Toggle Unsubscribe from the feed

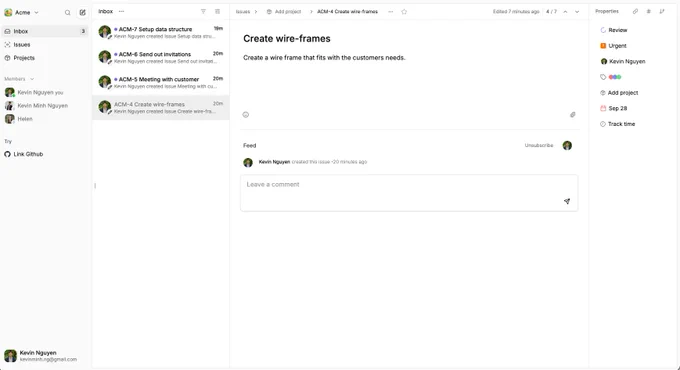point(539,145)
